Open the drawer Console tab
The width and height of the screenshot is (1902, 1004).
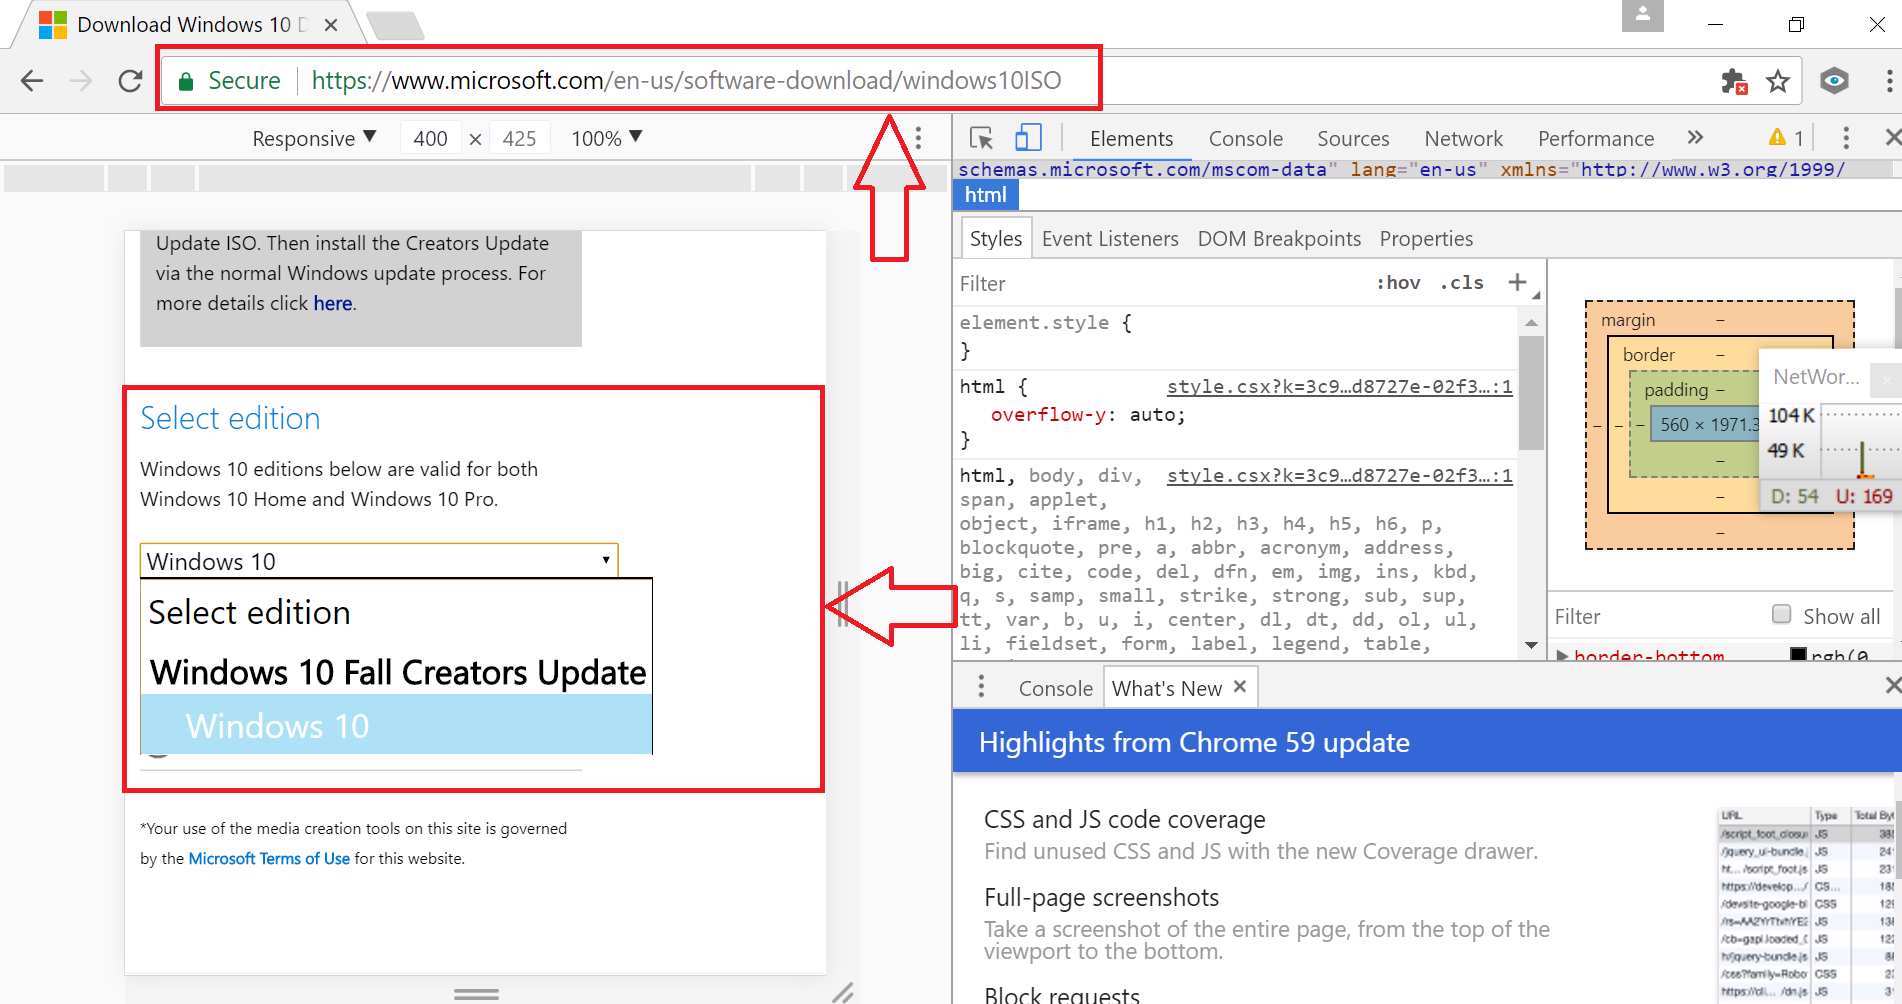1055,688
